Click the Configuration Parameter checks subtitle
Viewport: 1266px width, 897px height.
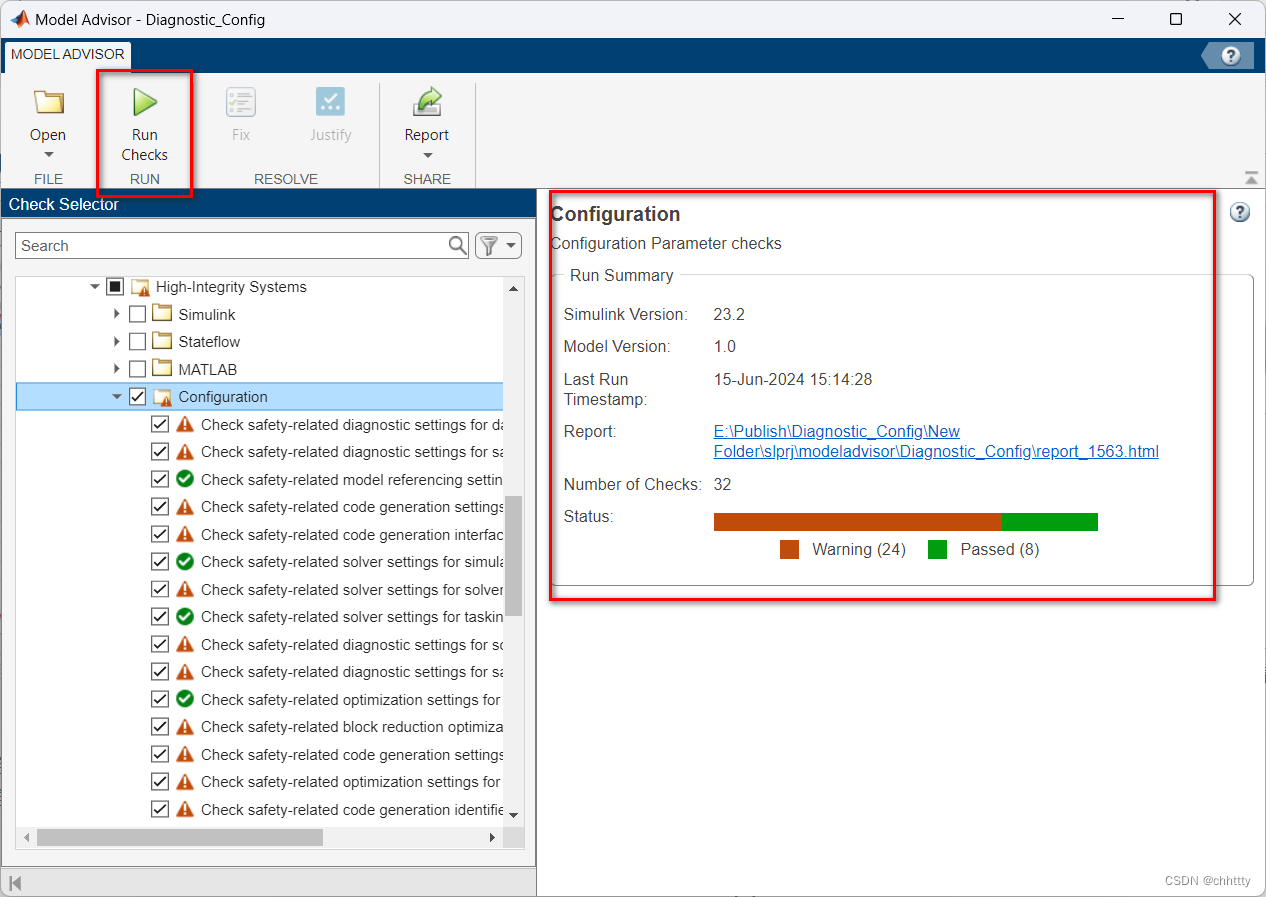click(666, 243)
